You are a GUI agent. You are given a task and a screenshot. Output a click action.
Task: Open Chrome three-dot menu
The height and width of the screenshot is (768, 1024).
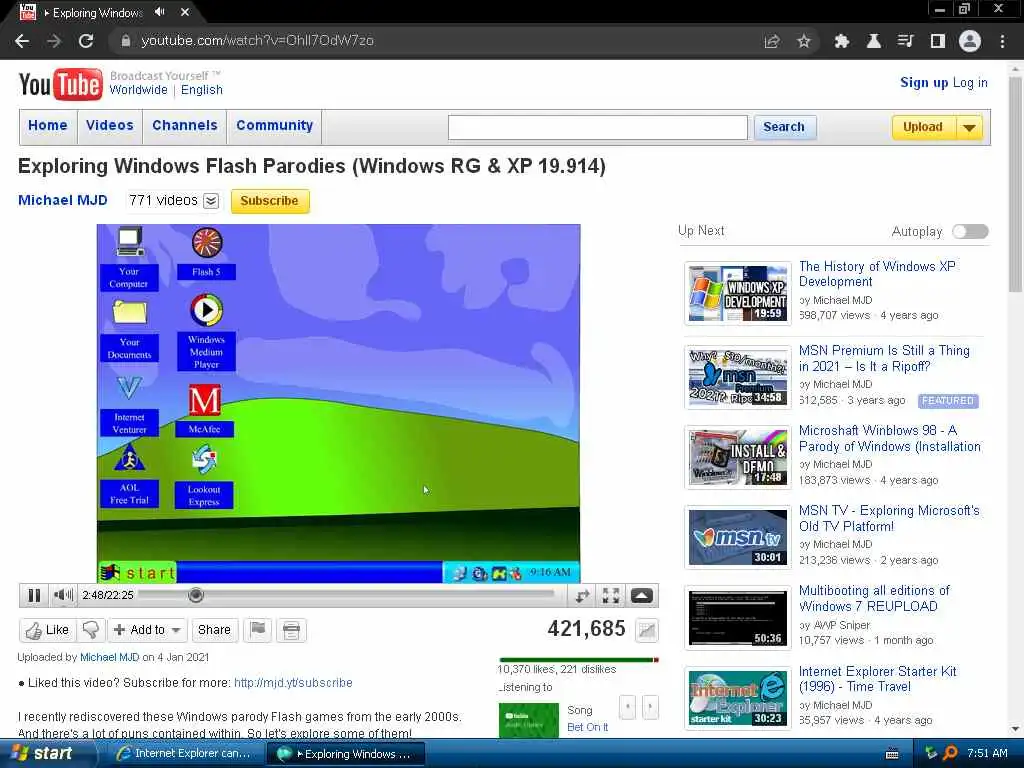1002,41
